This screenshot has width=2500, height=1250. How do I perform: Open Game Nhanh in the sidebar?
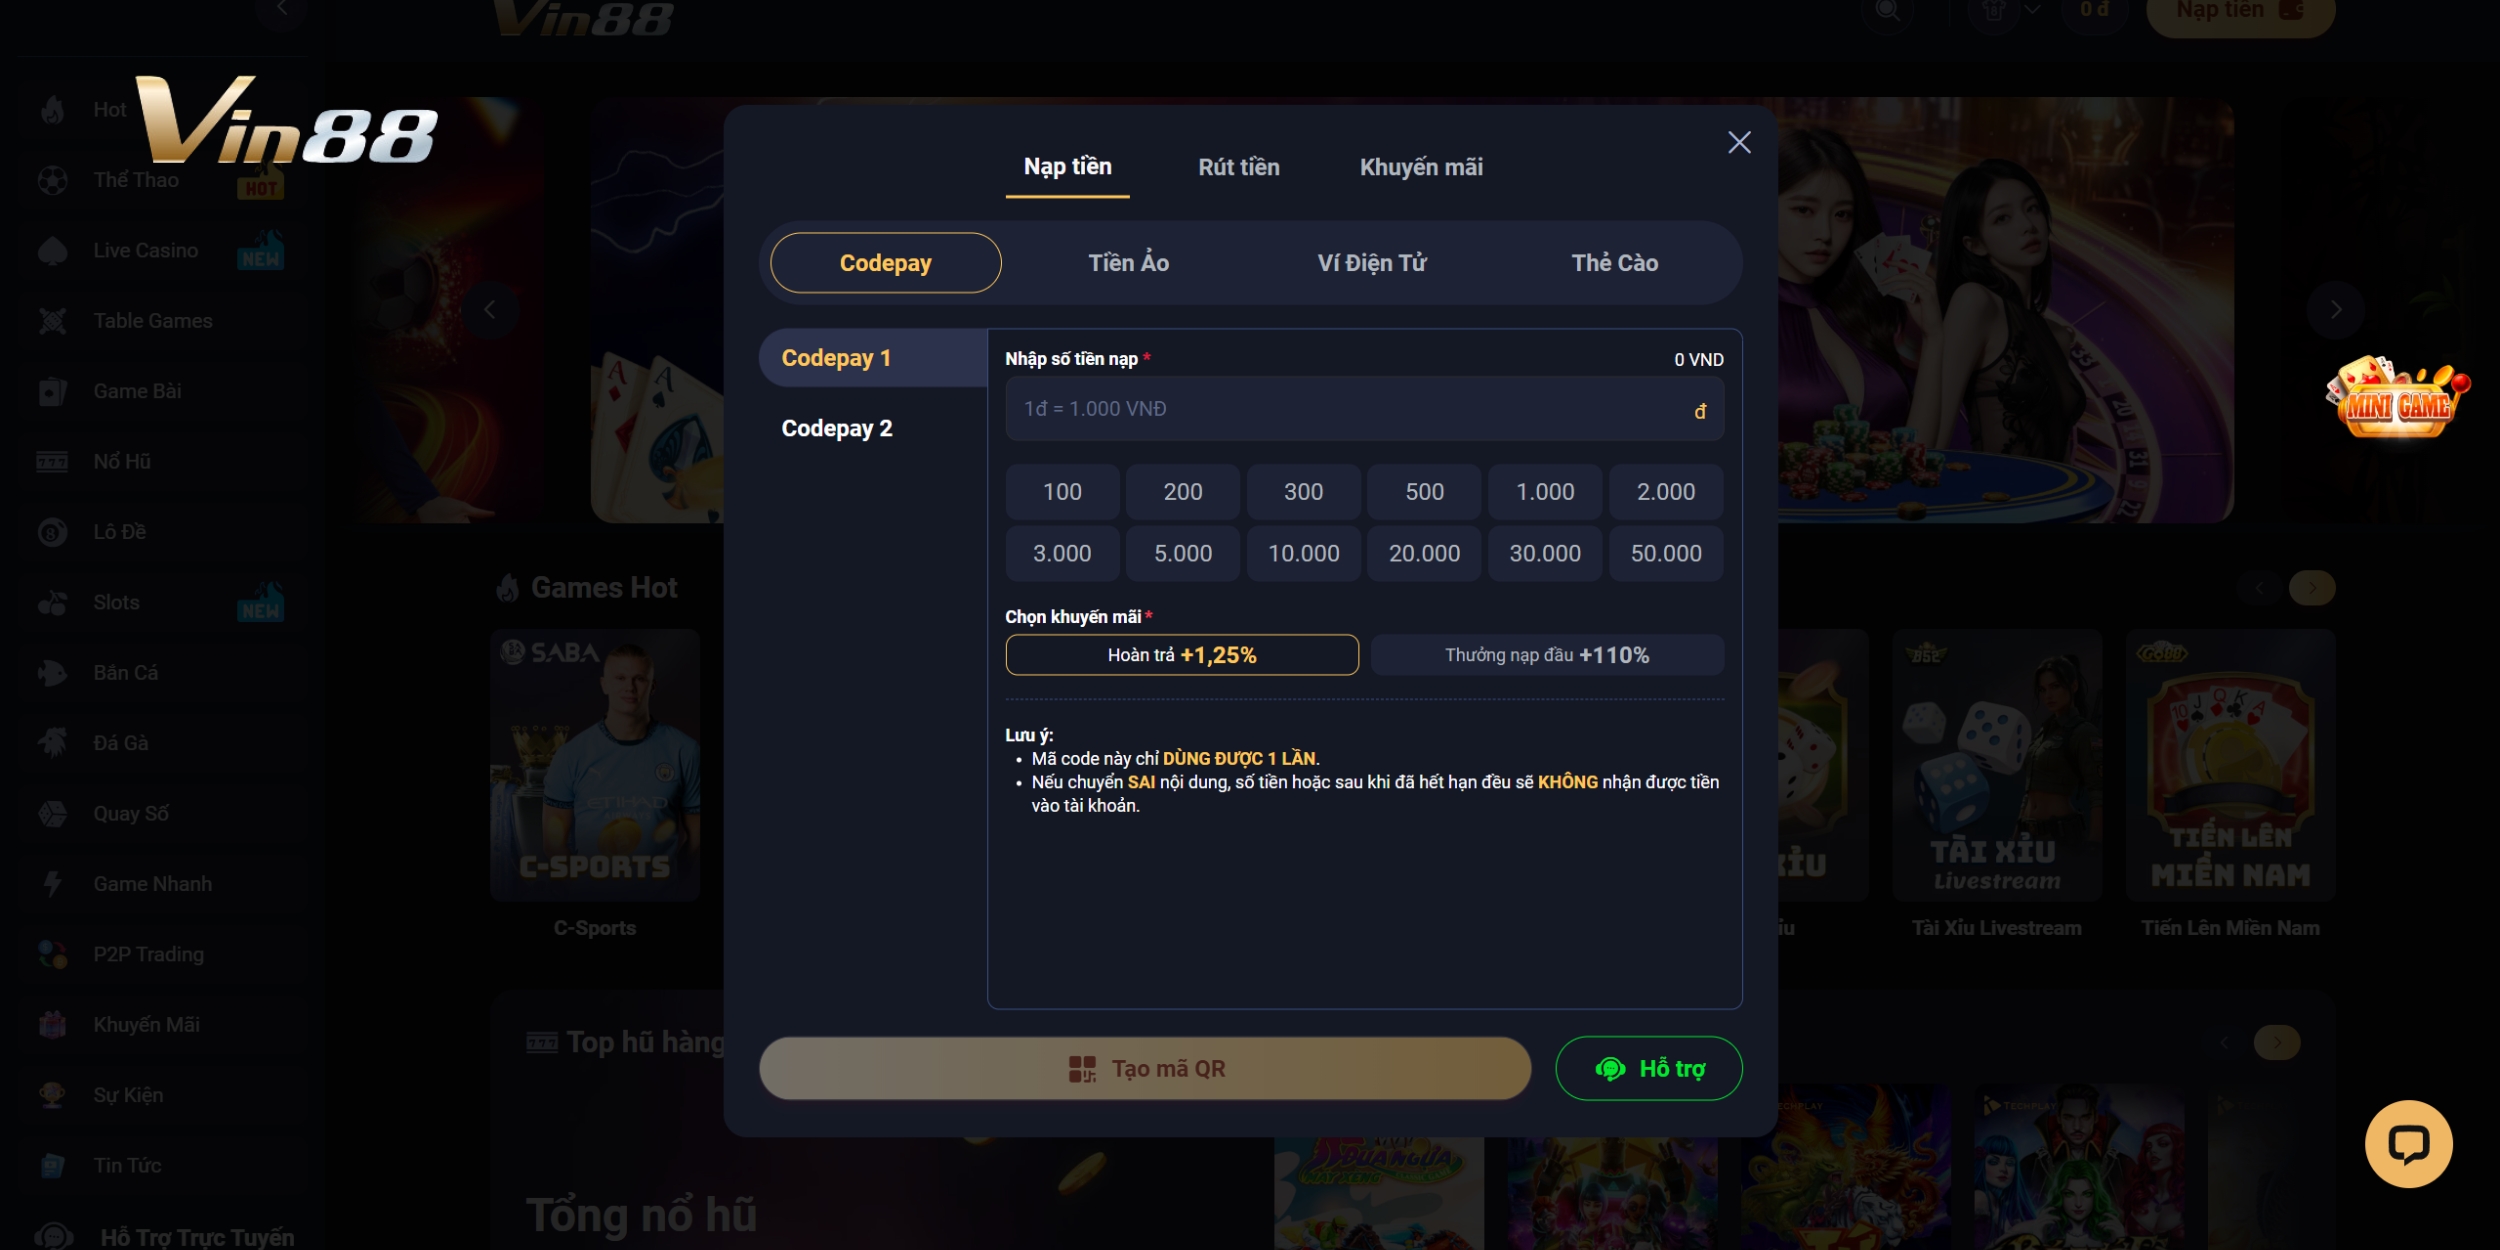coord(160,884)
